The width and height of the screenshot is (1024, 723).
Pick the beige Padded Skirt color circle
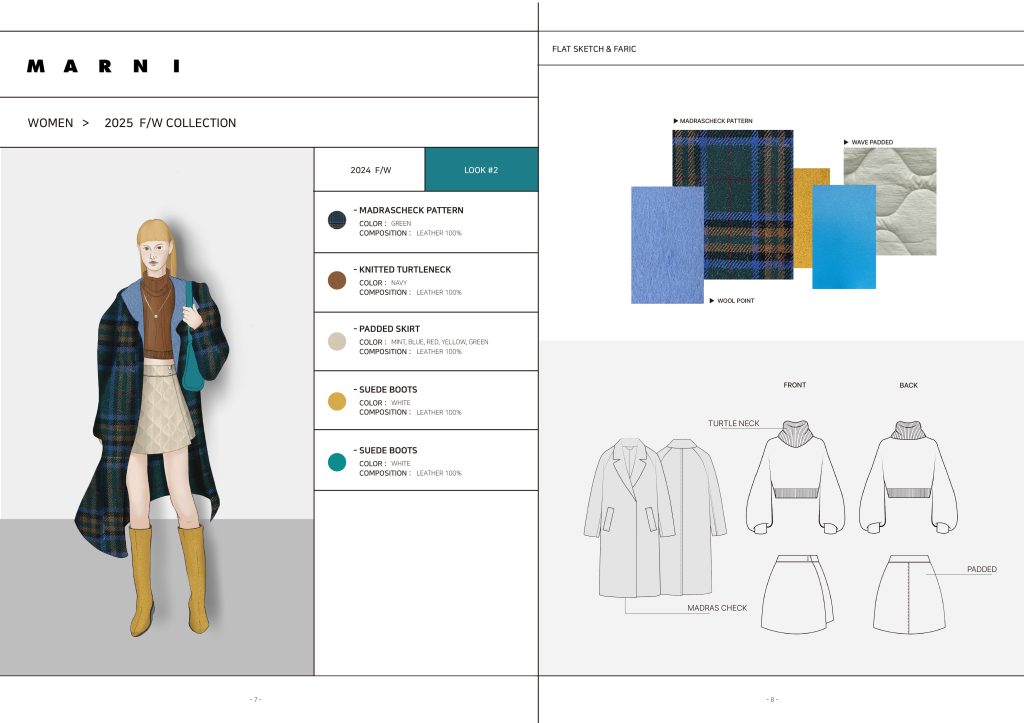tap(337, 340)
